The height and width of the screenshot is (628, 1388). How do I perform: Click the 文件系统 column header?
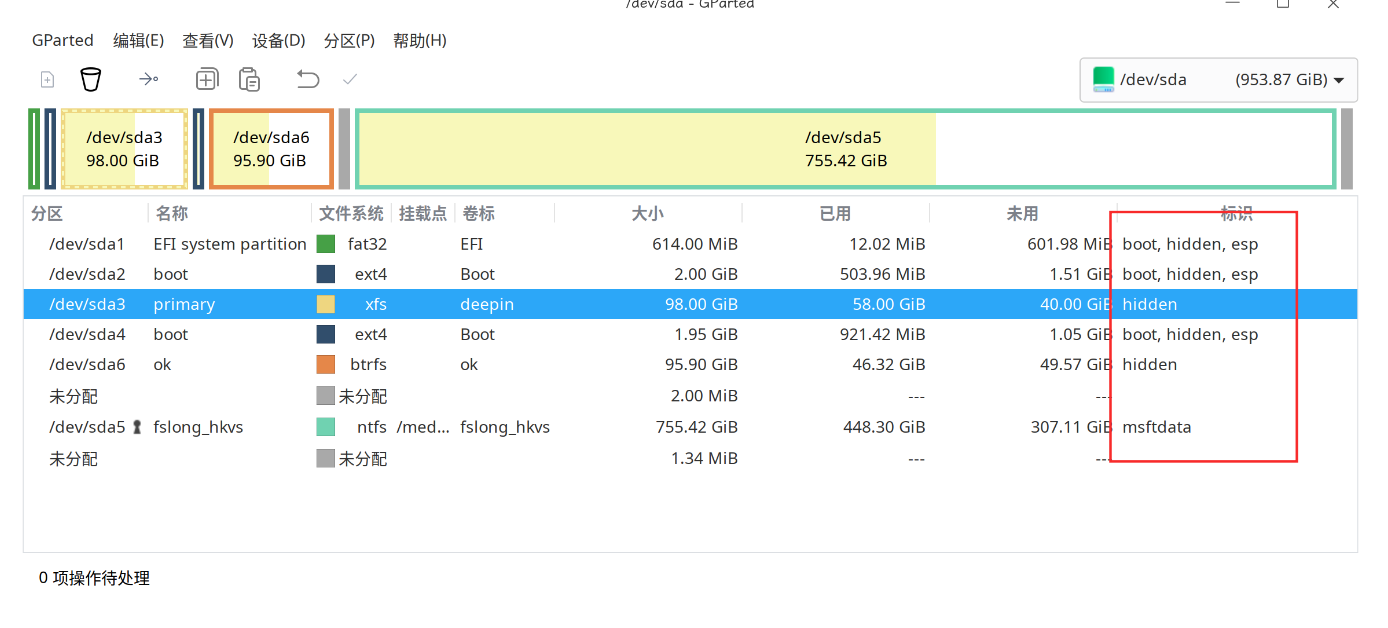click(x=351, y=213)
